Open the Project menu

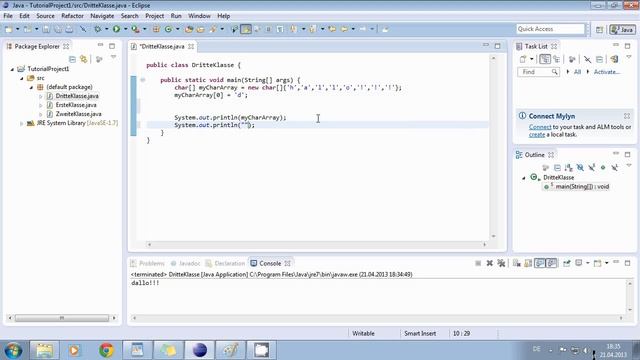[x=155, y=16]
